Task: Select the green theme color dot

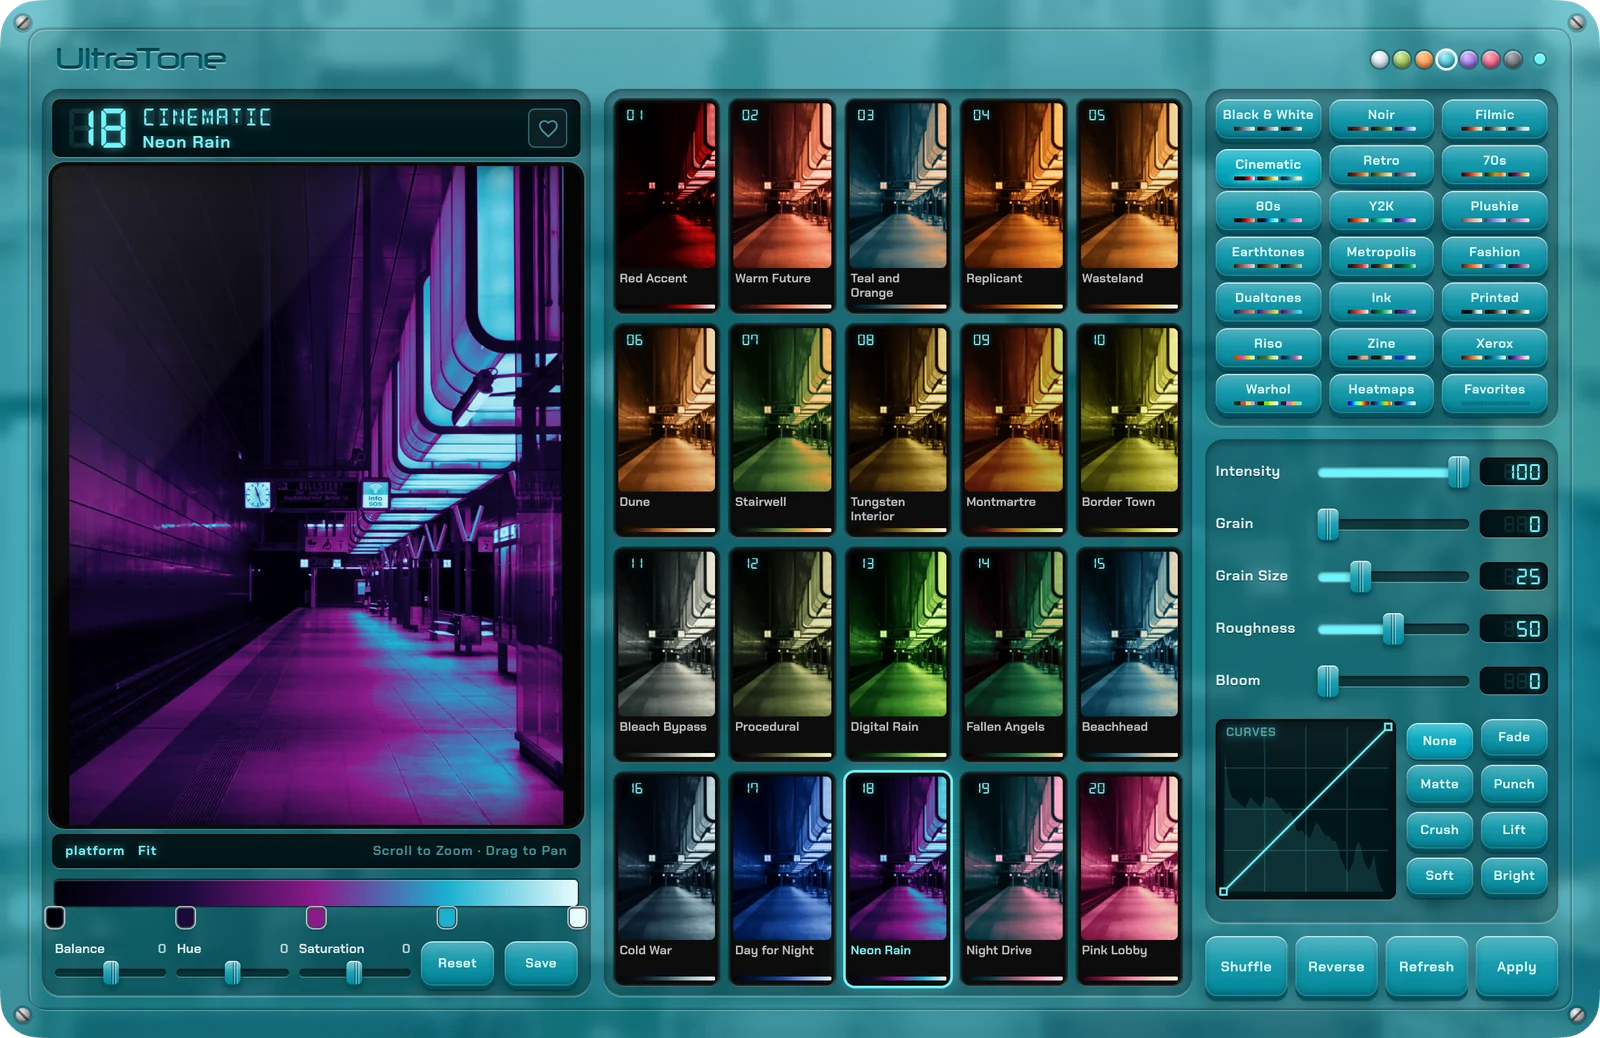Action: pos(1402,59)
